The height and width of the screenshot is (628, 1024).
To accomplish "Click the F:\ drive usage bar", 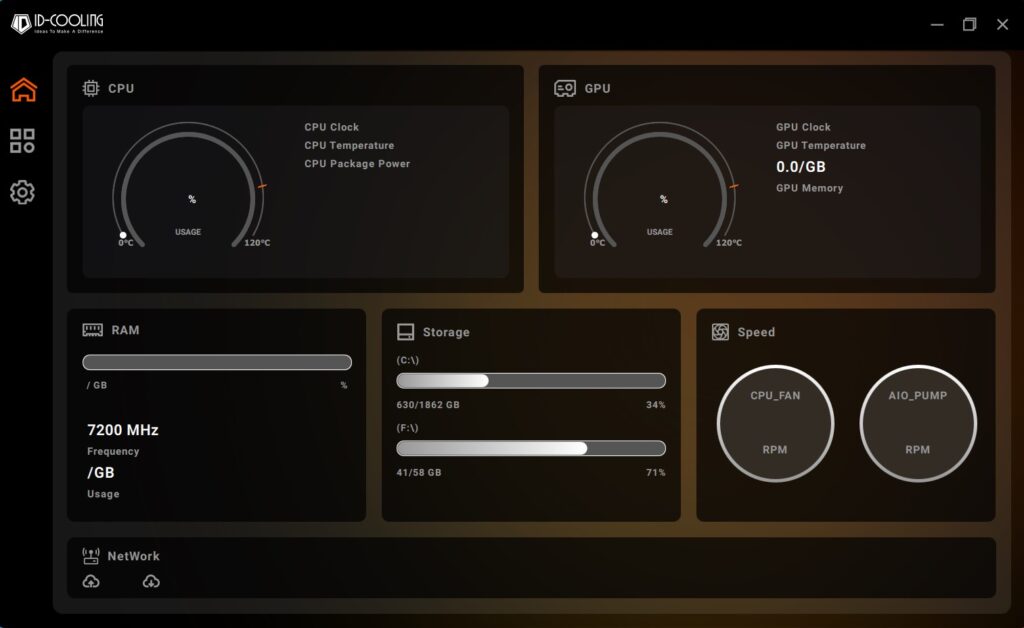I will coord(531,448).
